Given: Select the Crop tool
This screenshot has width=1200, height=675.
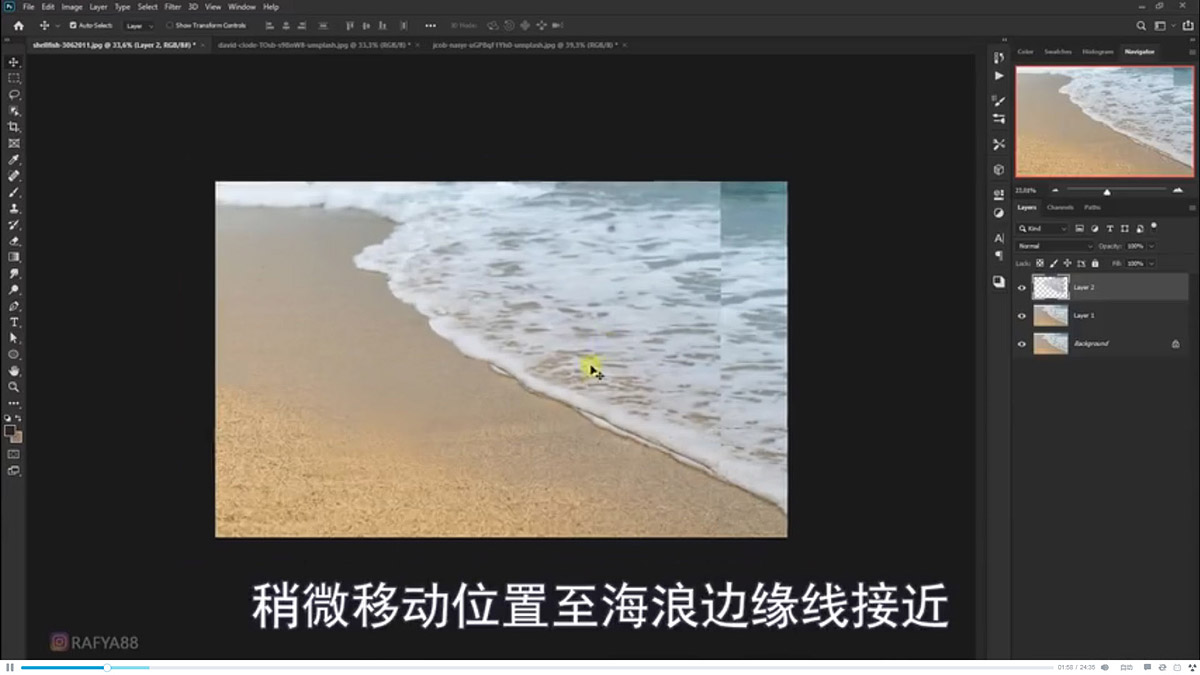Looking at the screenshot, I should (x=13, y=126).
